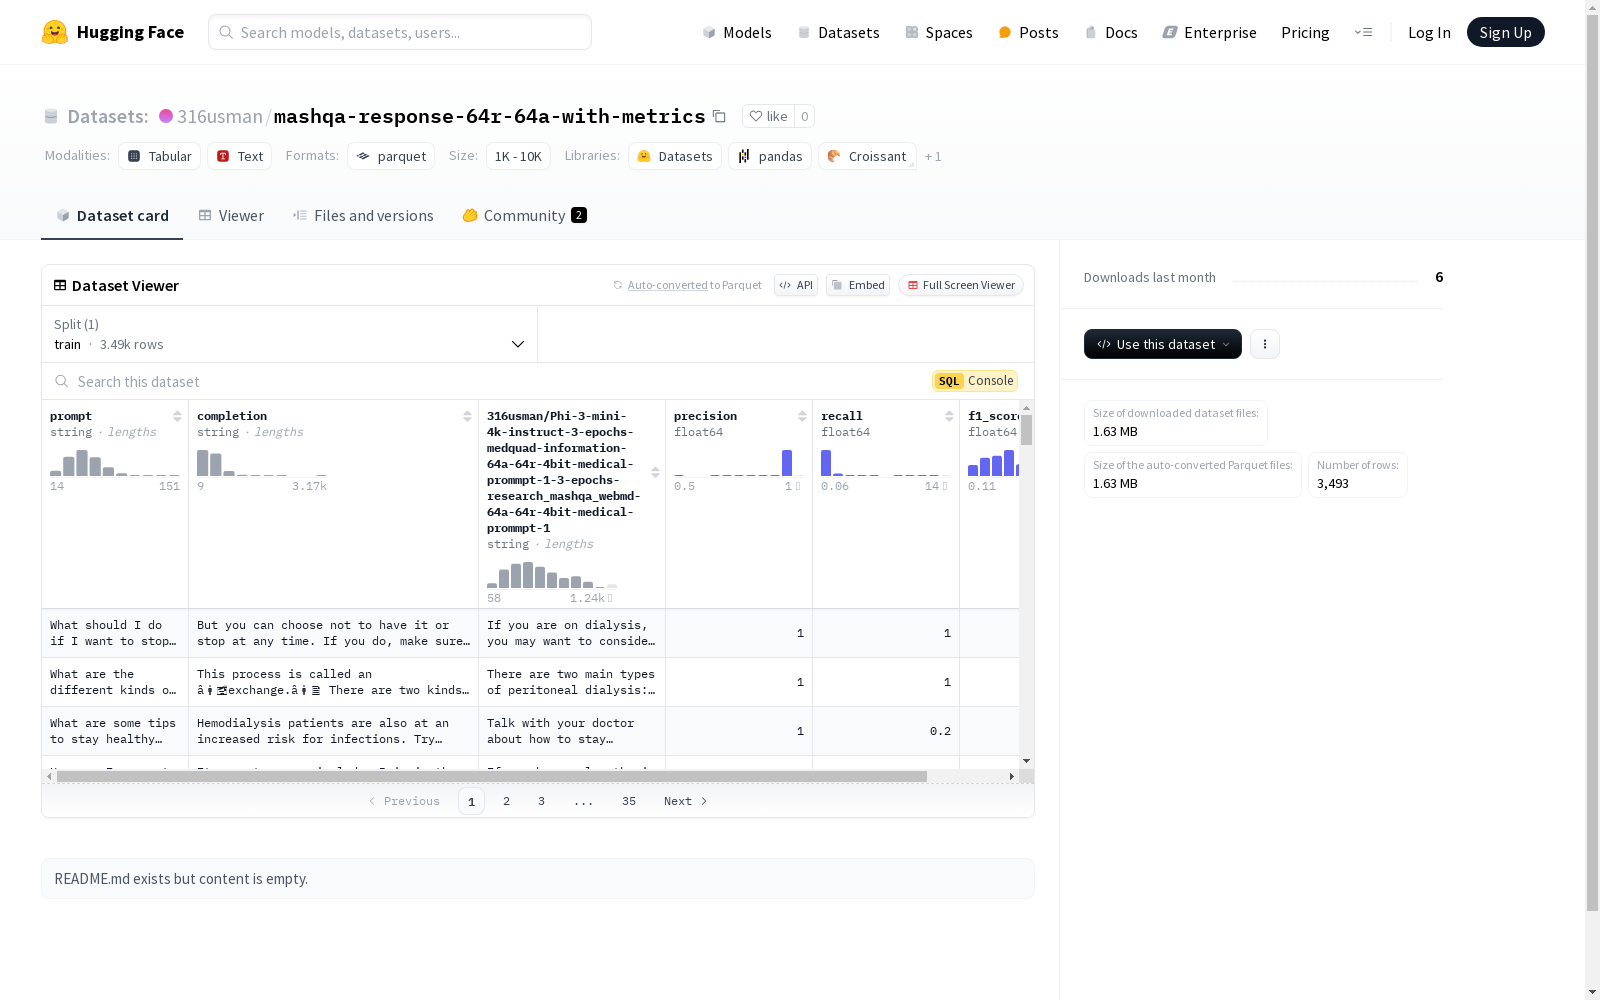Select the 'What should I do if I want to stop' cell
Screen dimensions: 1600x1000
(115, 633)
